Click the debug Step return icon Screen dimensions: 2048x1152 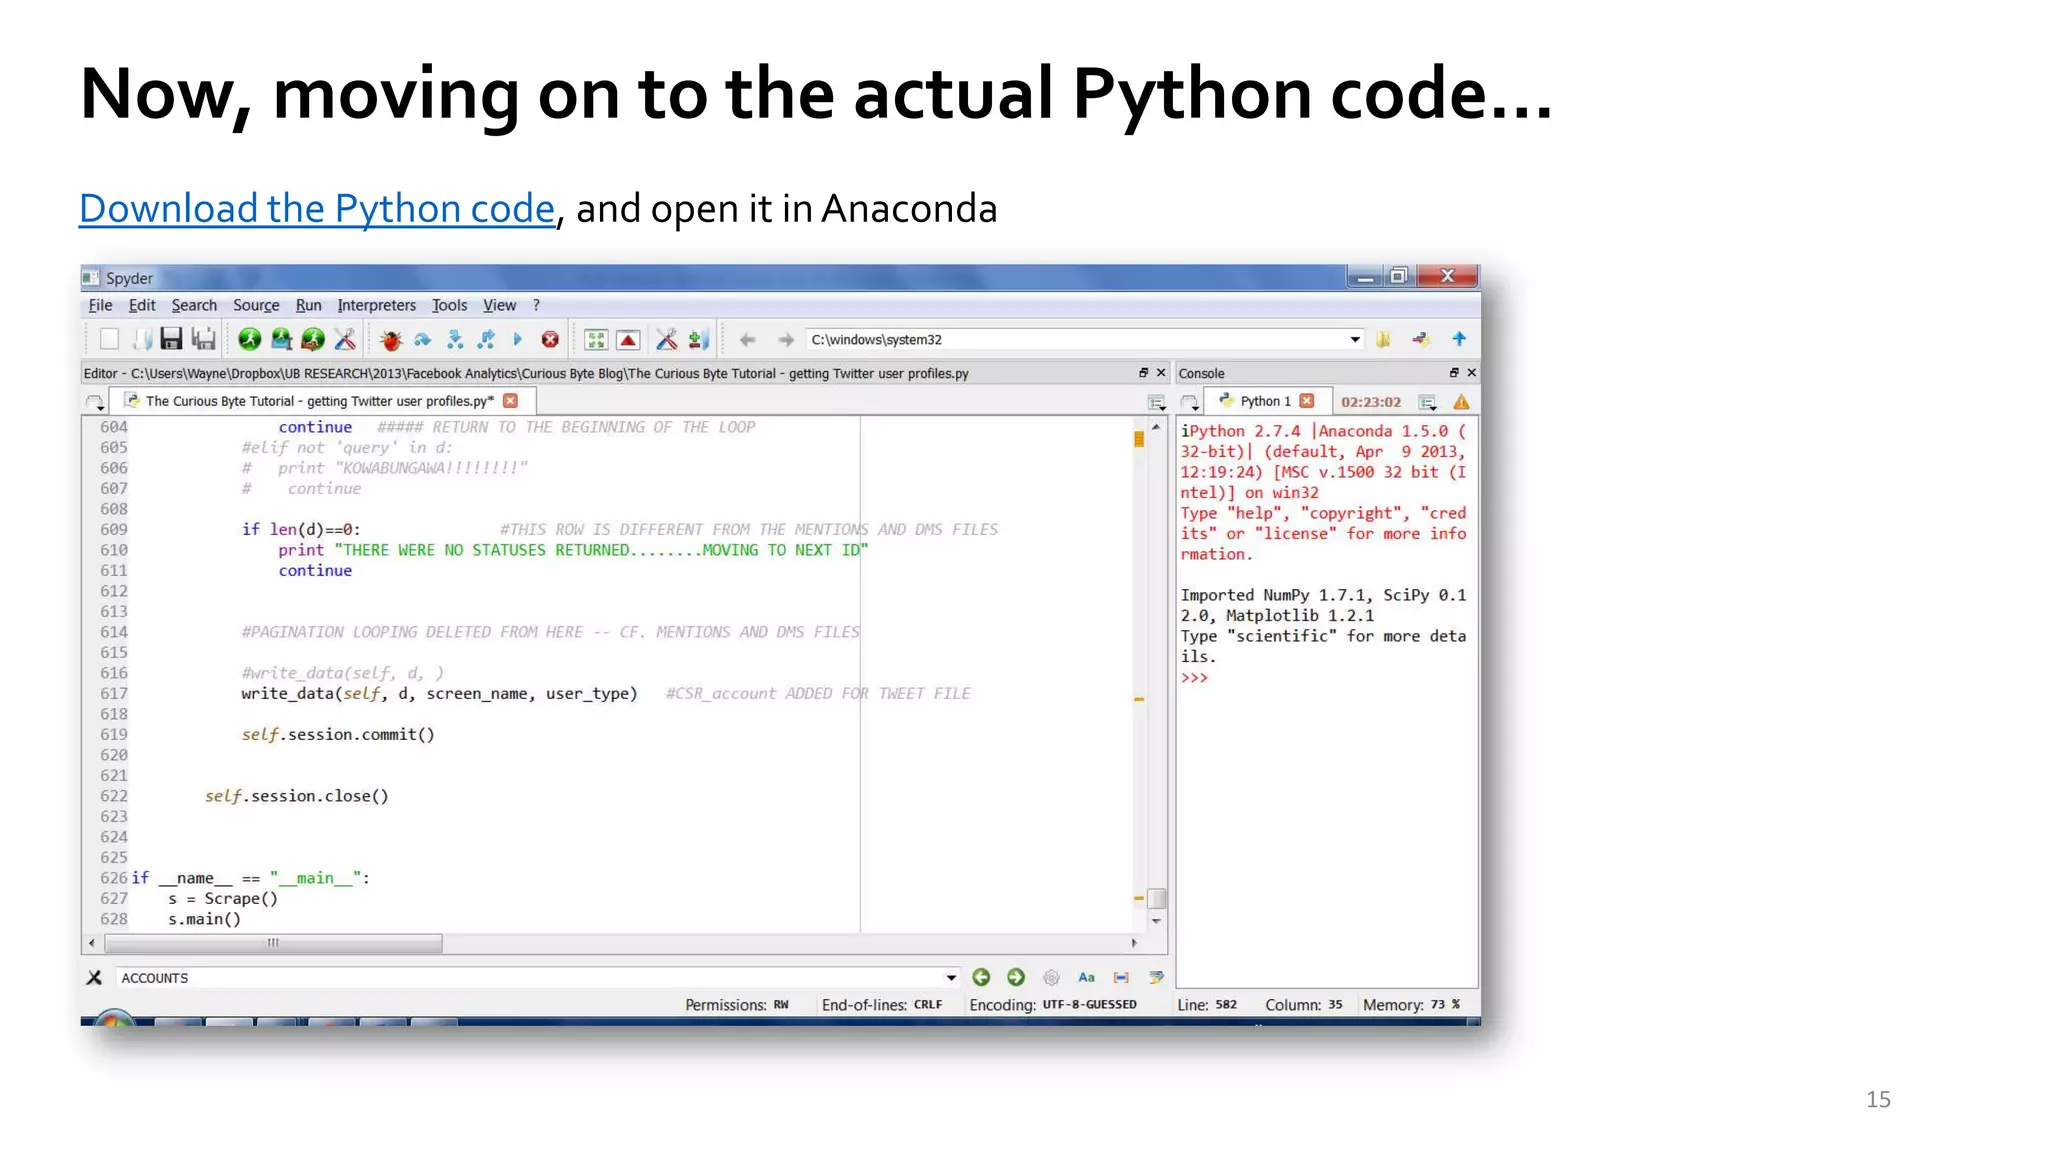(x=487, y=340)
